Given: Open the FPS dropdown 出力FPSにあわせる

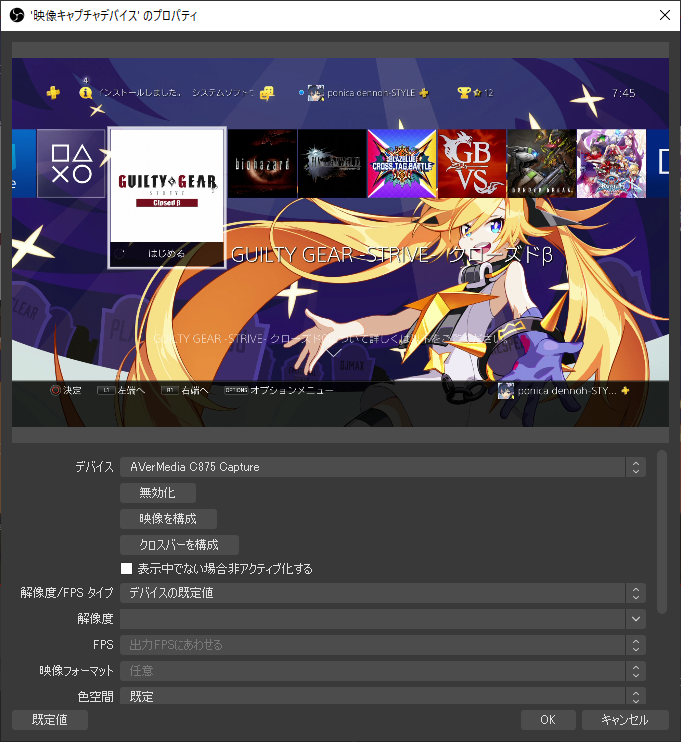Looking at the screenshot, I should [383, 645].
